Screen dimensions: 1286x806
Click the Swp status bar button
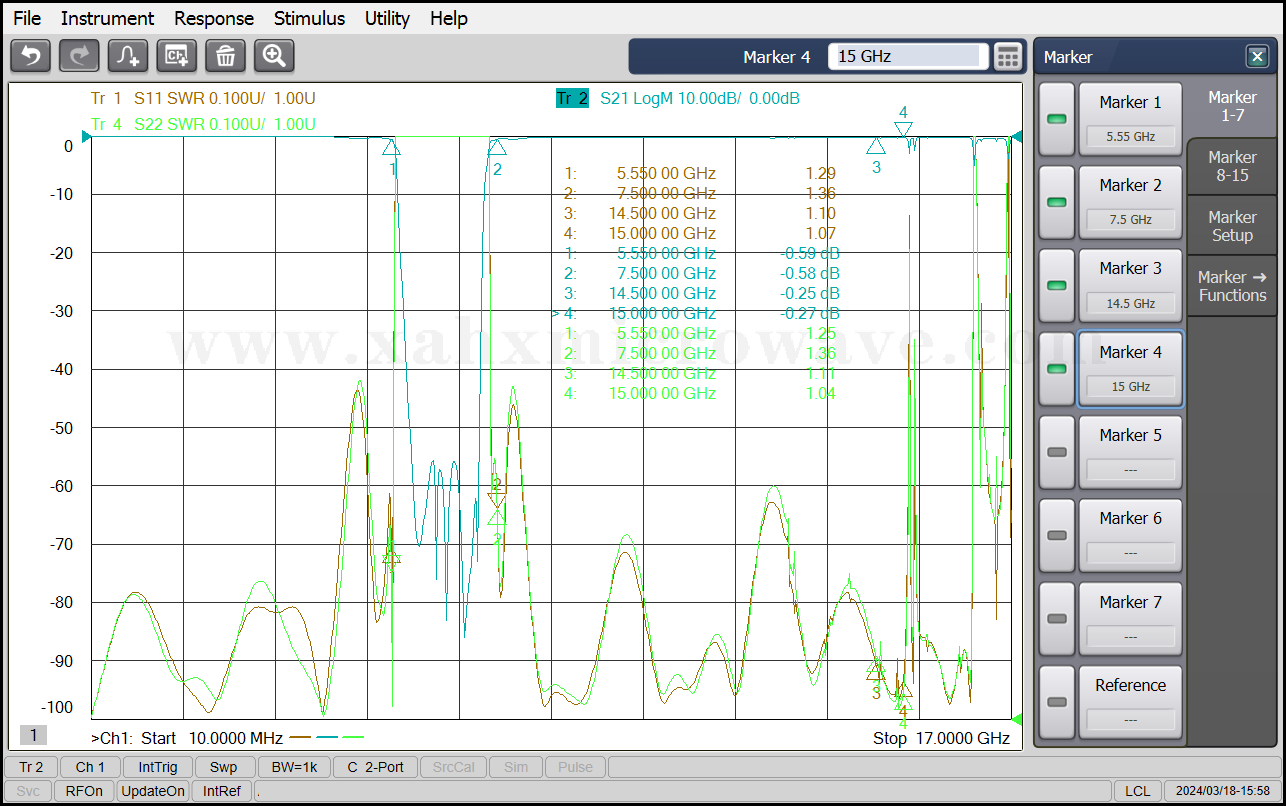click(224, 767)
